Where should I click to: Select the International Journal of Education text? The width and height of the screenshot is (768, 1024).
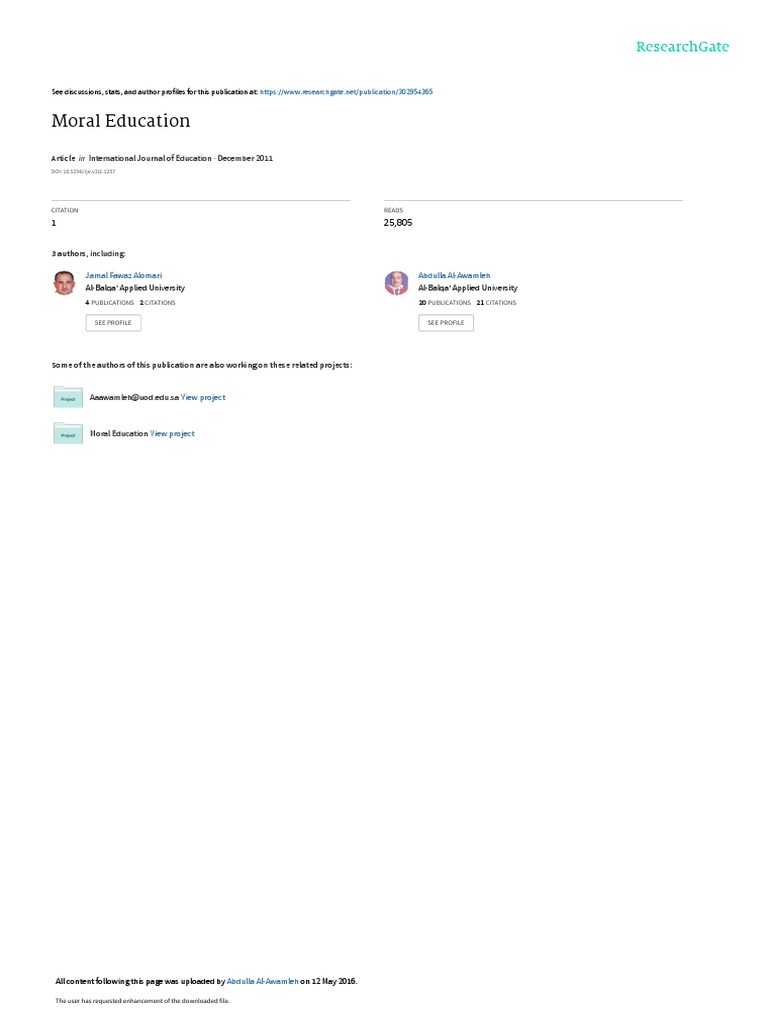click(150, 158)
